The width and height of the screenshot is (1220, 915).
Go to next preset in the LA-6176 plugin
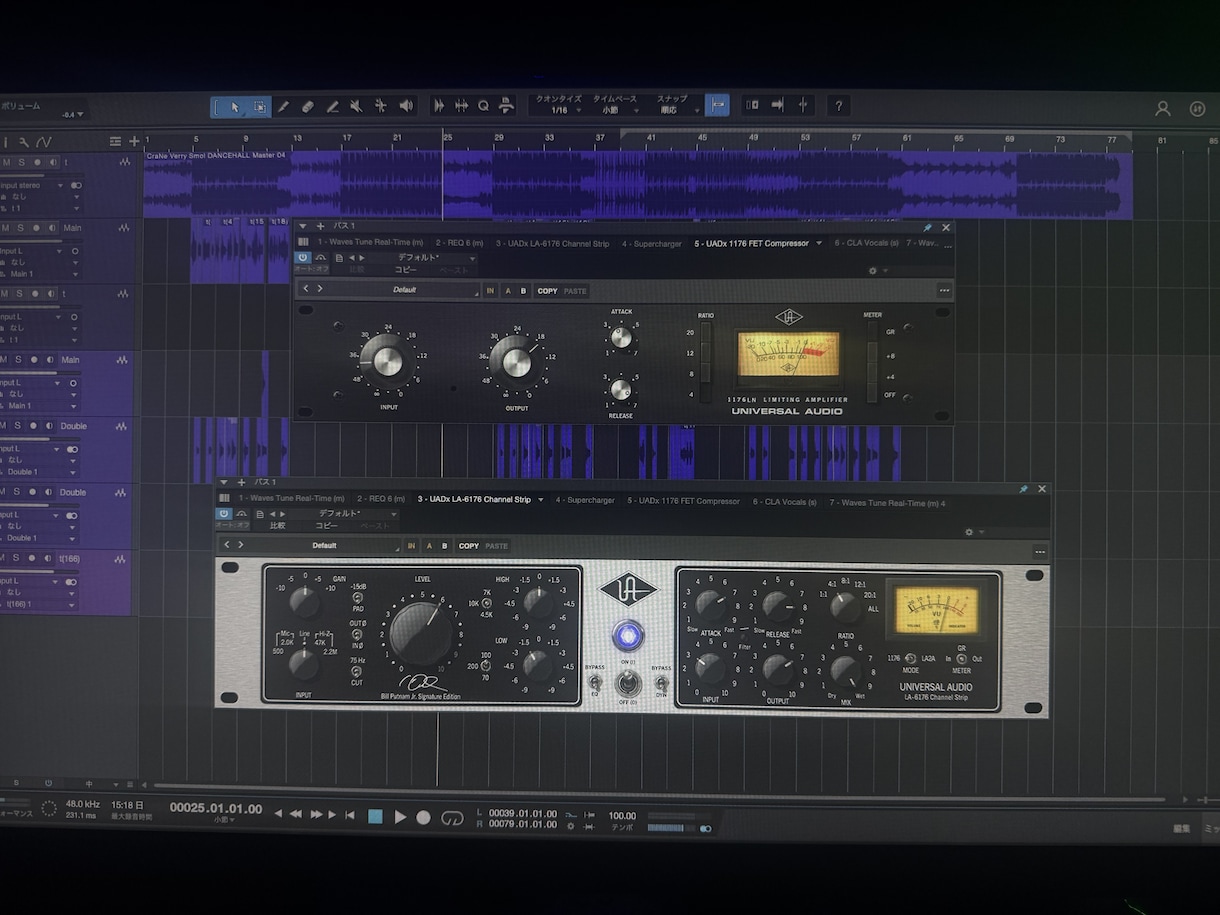[240, 545]
